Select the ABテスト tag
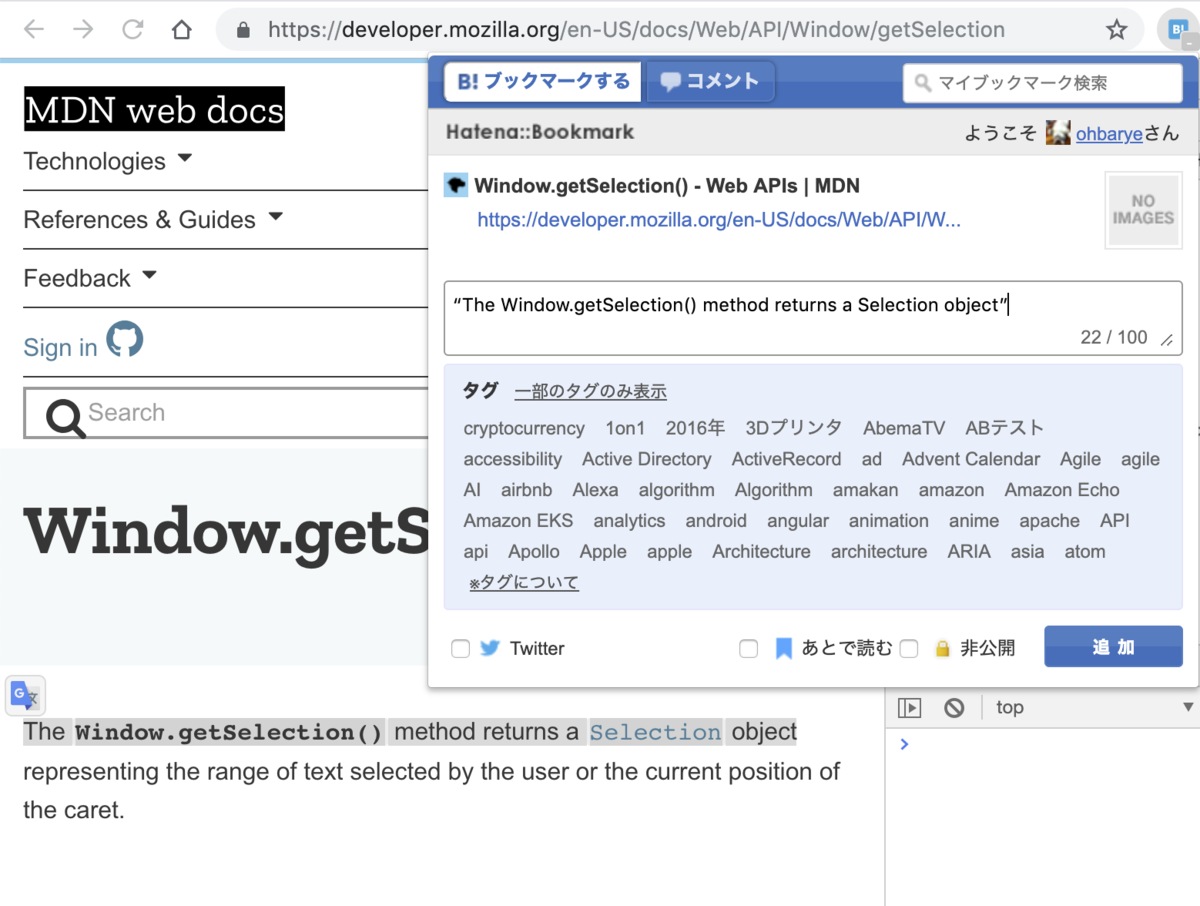The width and height of the screenshot is (1200, 906). click(1004, 428)
